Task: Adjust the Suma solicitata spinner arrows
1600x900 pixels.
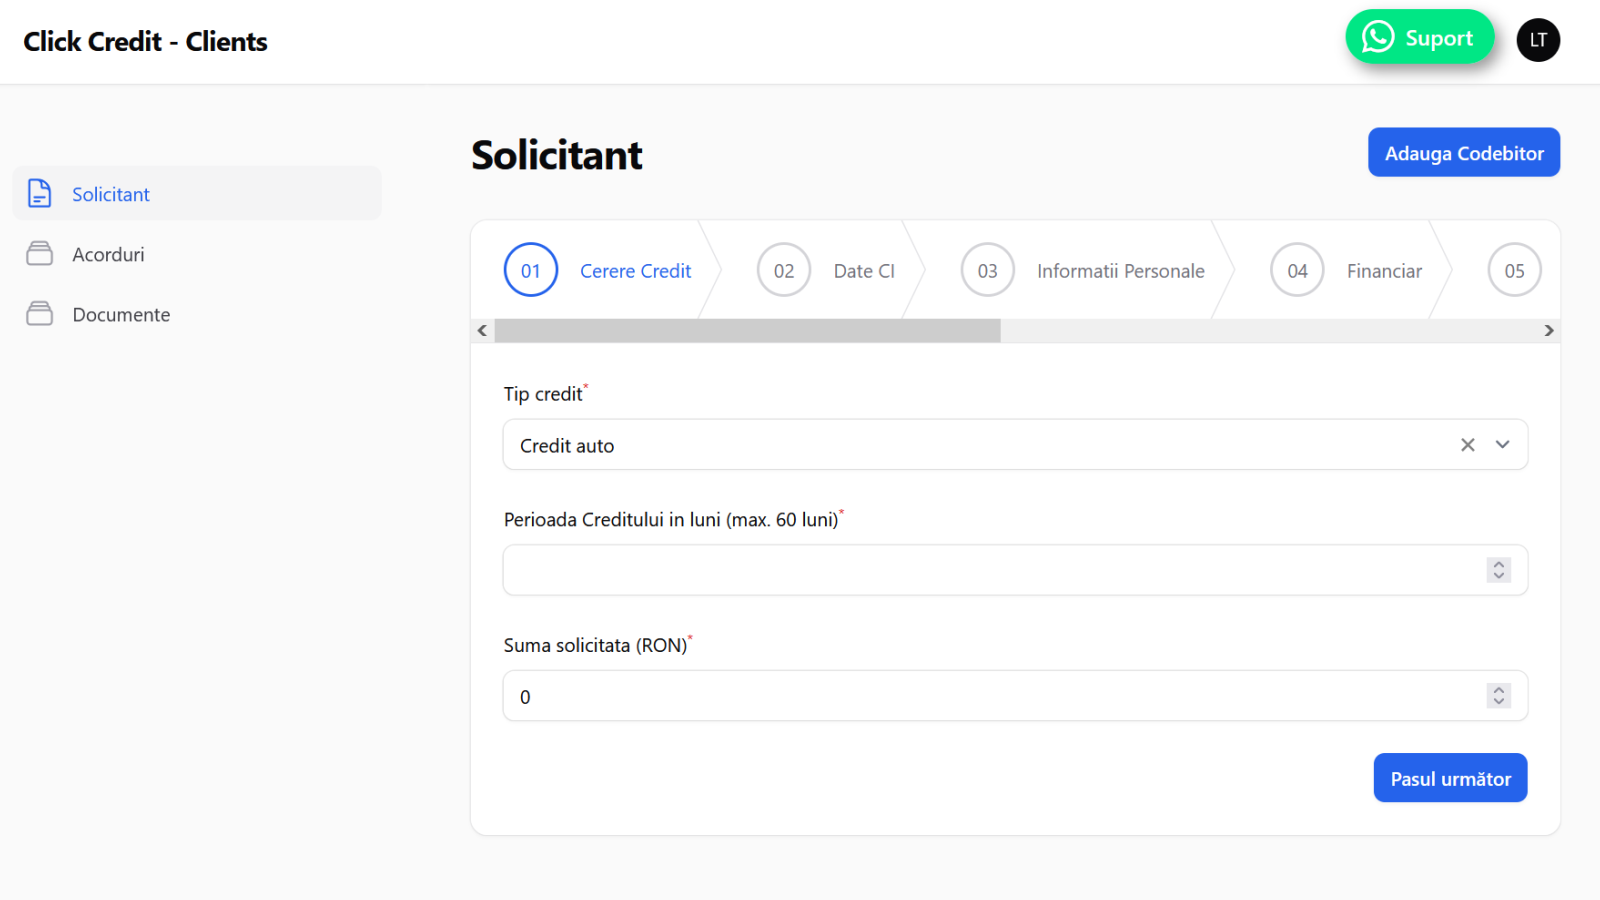Action: [x=1498, y=696]
